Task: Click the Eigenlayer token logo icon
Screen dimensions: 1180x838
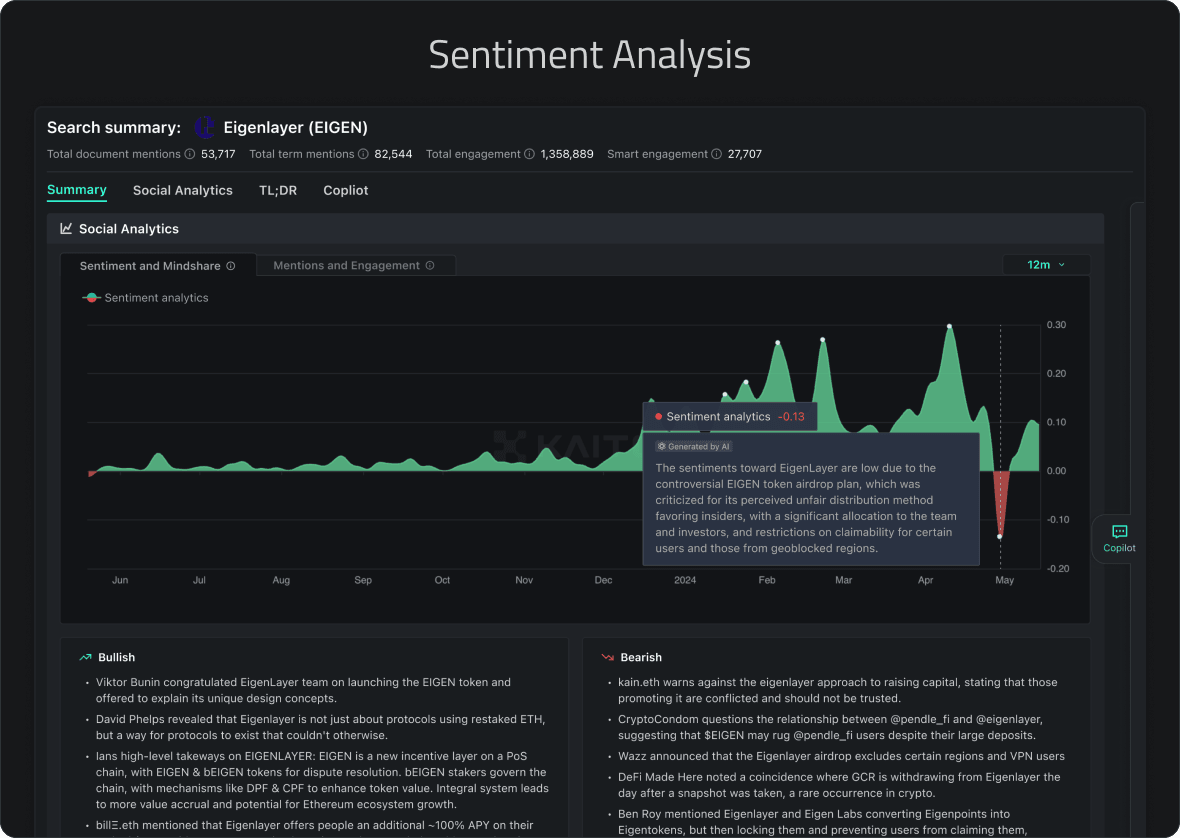Action: (x=205, y=127)
